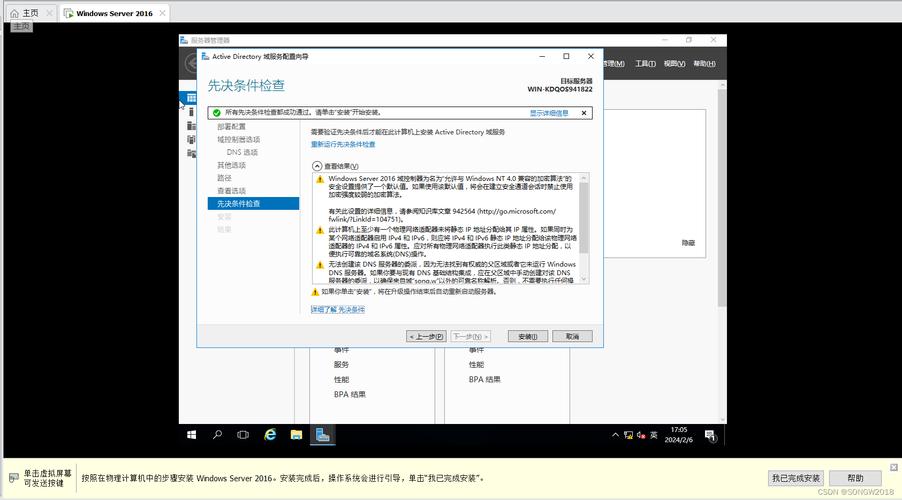Image resolution: width=902 pixels, height=500 pixels.
Task: Click target server name WIN-KDQOS941822
Action: coord(560,89)
